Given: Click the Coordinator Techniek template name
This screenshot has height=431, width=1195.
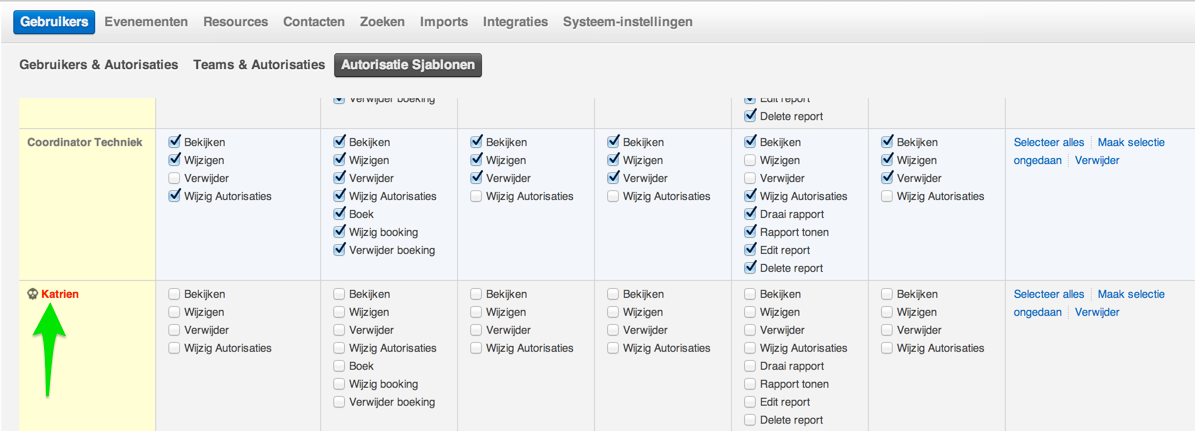Looking at the screenshot, I should point(85,142).
